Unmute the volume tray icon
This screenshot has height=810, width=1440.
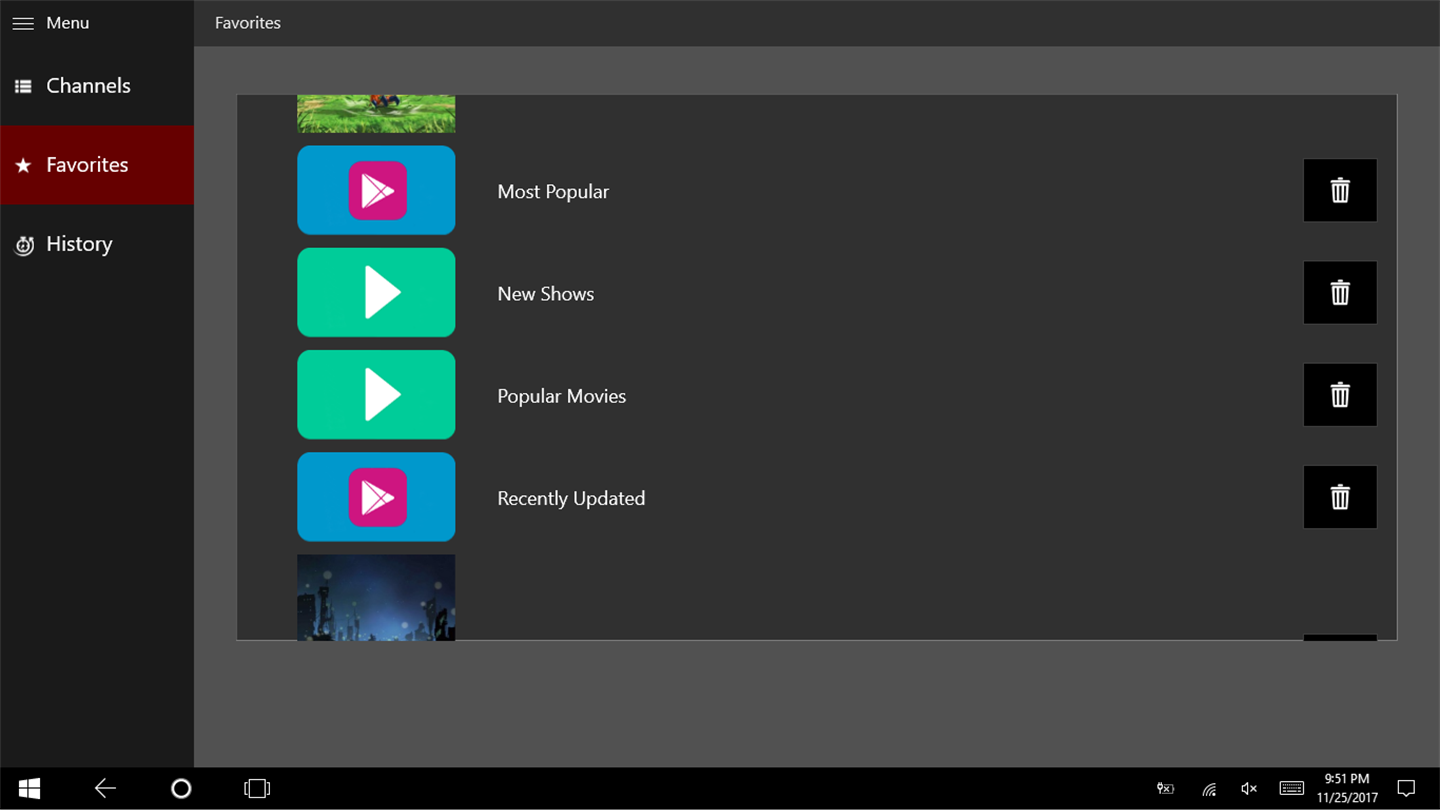click(x=1249, y=789)
